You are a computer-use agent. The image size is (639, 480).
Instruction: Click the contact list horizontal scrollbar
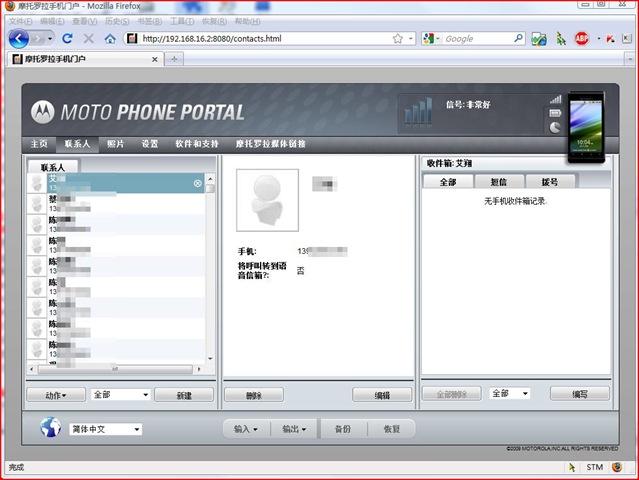tap(115, 369)
